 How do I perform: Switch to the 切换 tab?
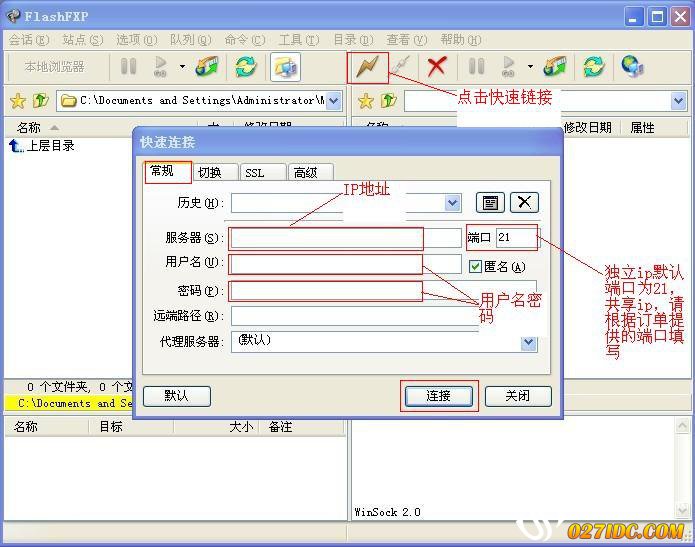click(215, 172)
